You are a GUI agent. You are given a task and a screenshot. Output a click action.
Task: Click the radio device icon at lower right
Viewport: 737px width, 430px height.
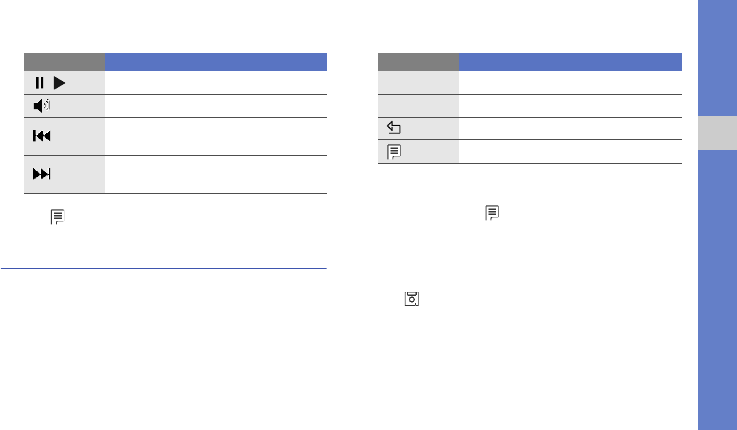[x=411, y=298]
